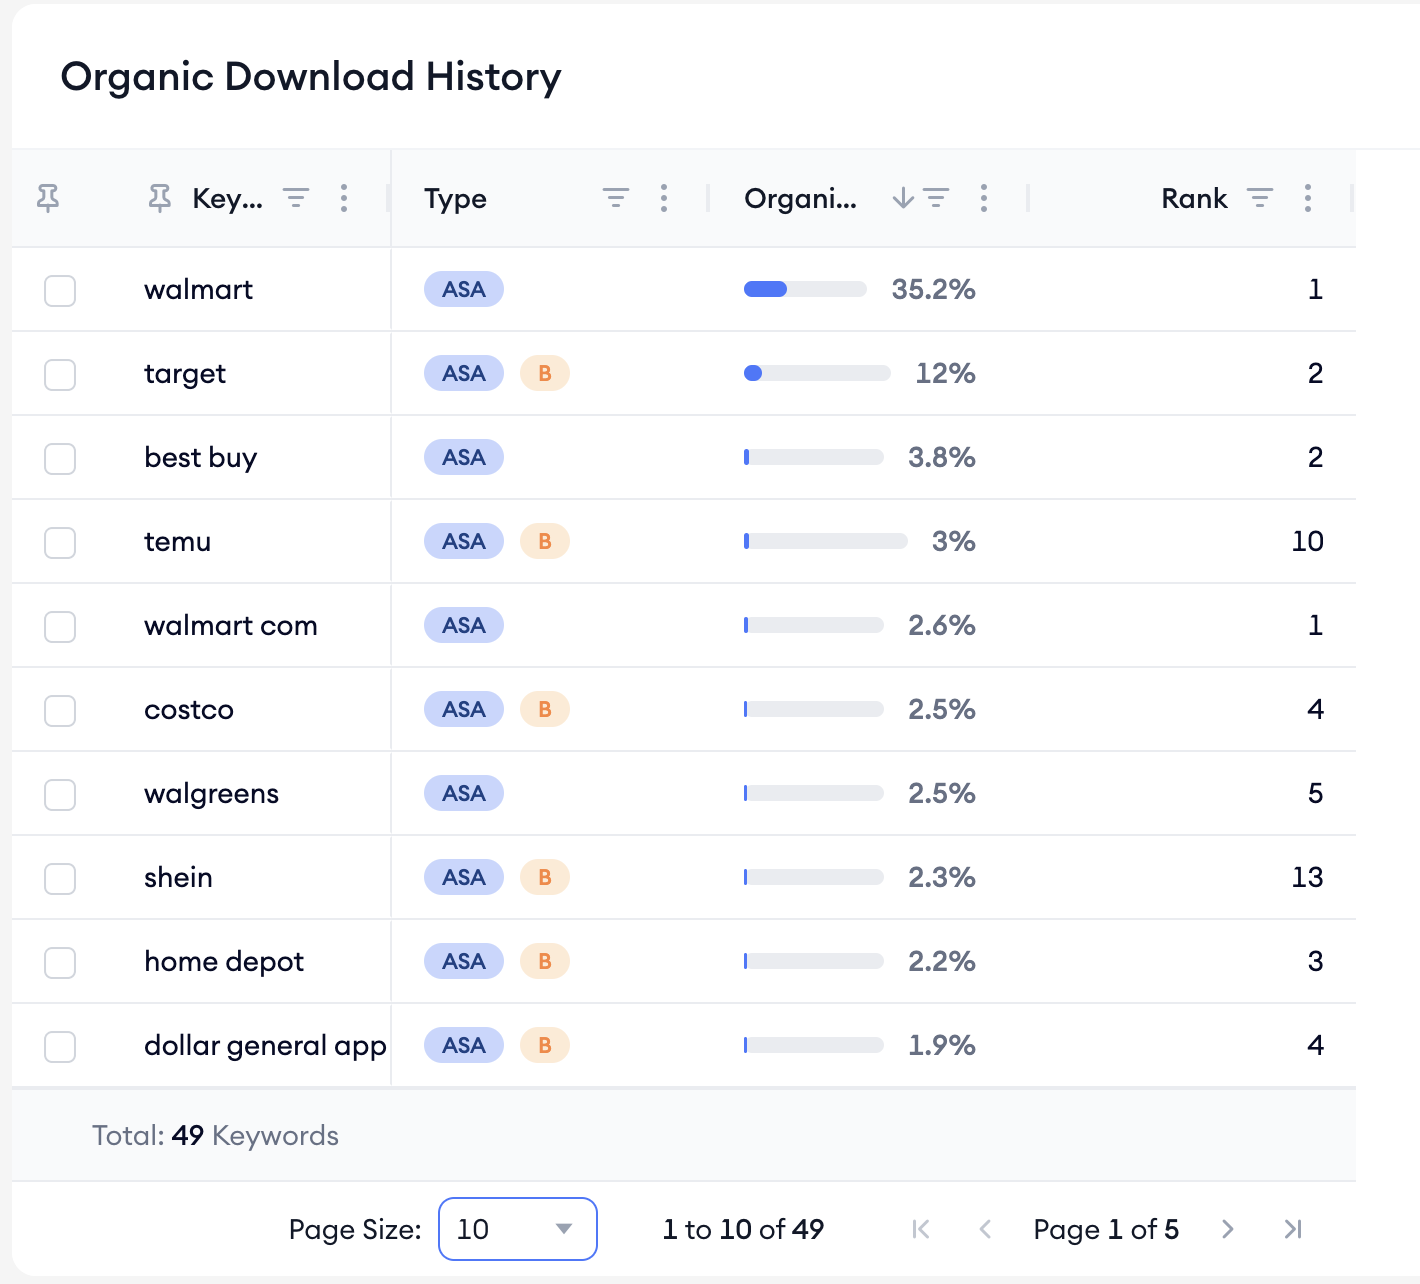The height and width of the screenshot is (1284, 1420).
Task: Jump to last page of results
Action: click(1293, 1229)
